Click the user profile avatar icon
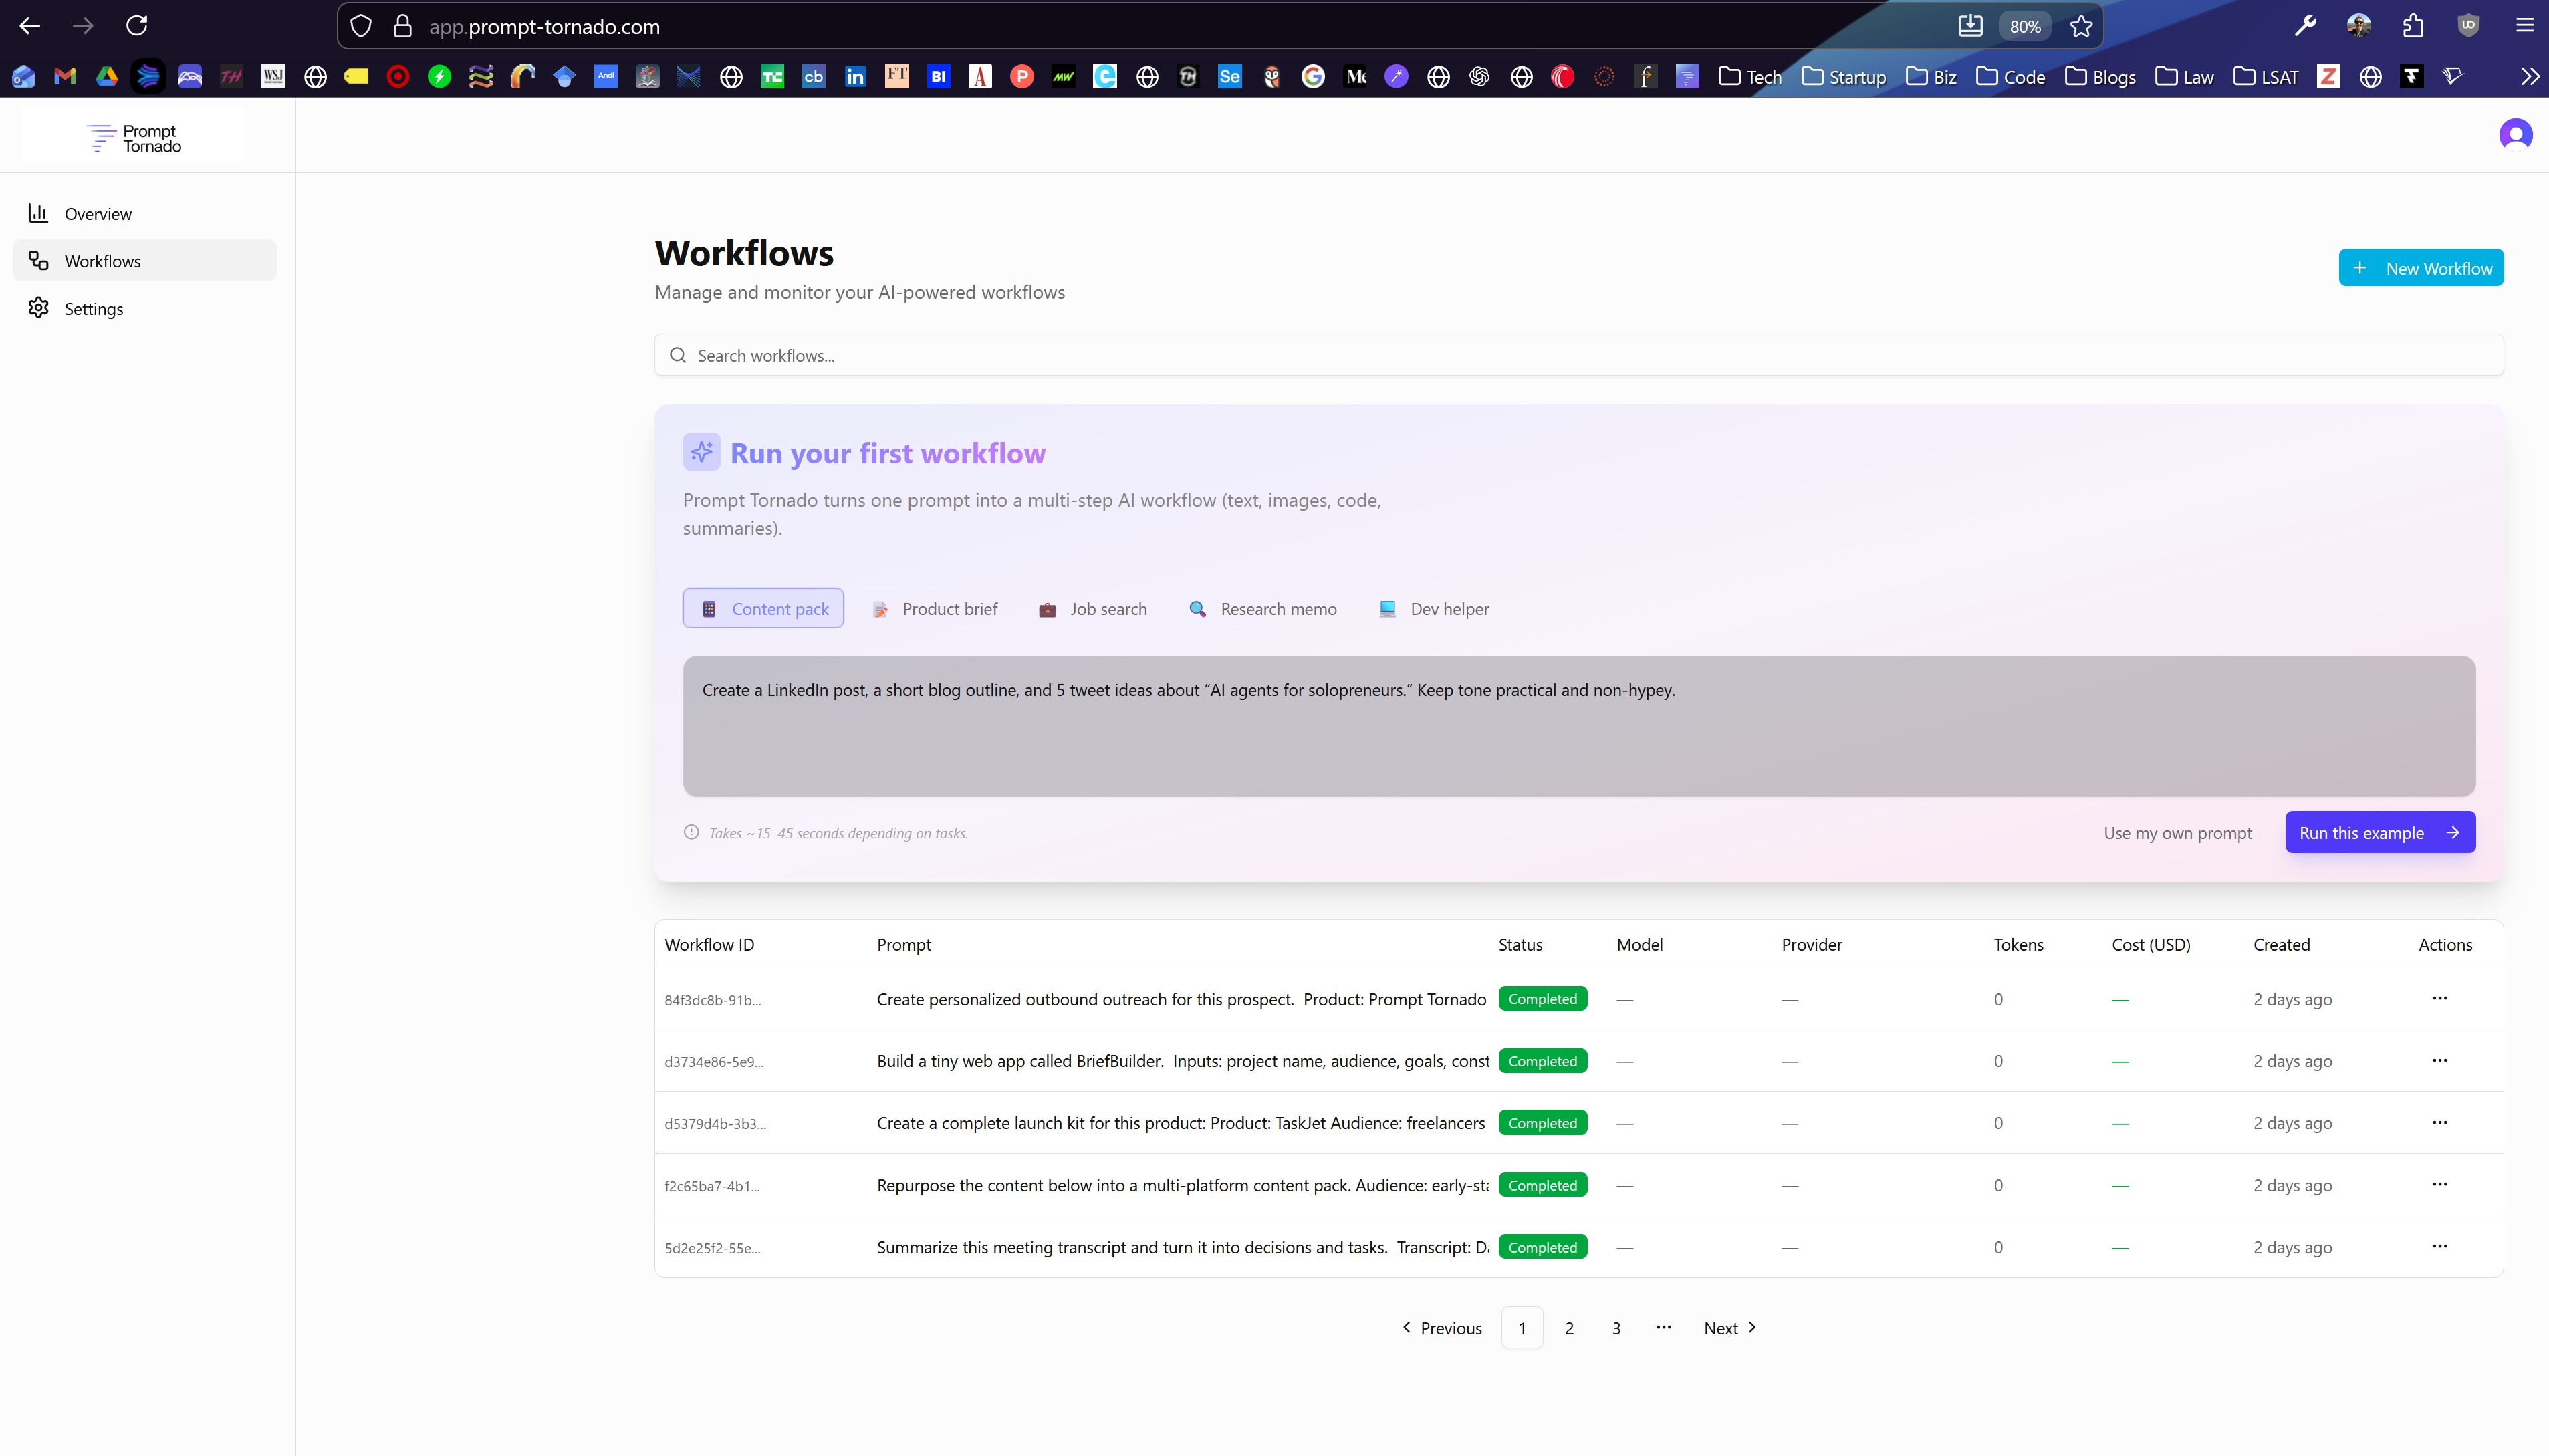The height and width of the screenshot is (1456, 2549). click(2515, 134)
